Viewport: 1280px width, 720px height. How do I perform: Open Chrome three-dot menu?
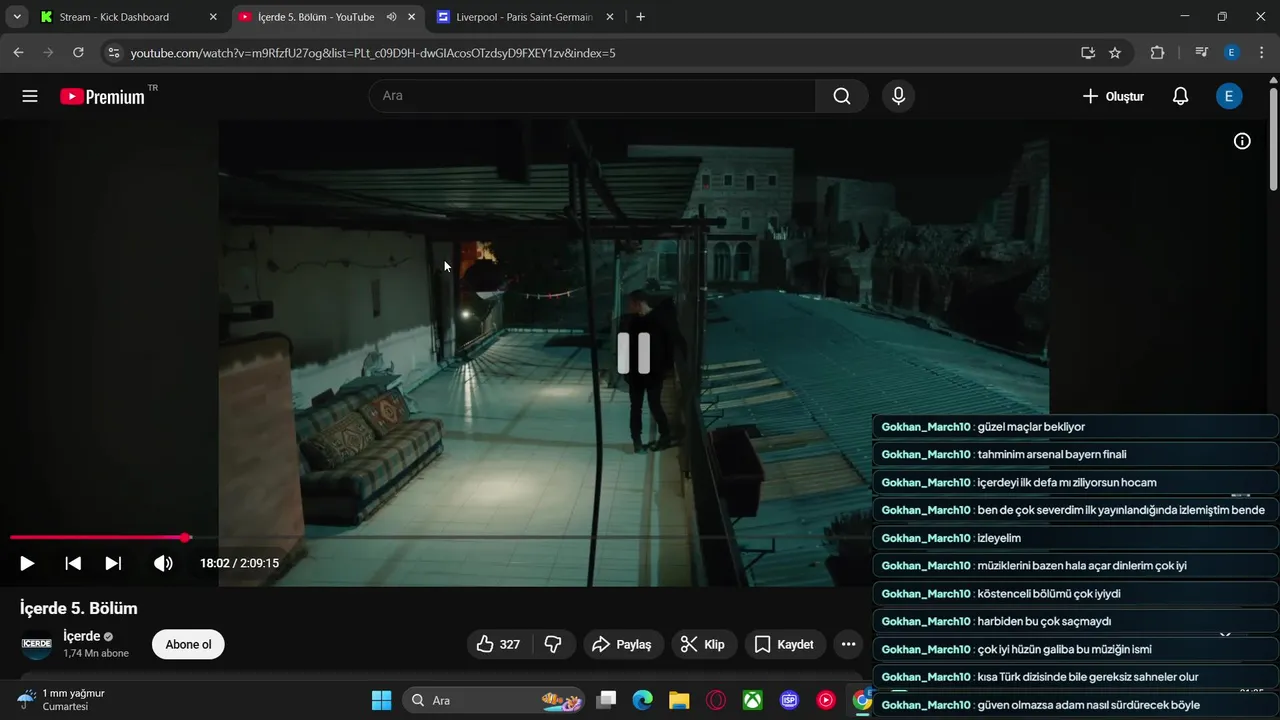click(1261, 53)
